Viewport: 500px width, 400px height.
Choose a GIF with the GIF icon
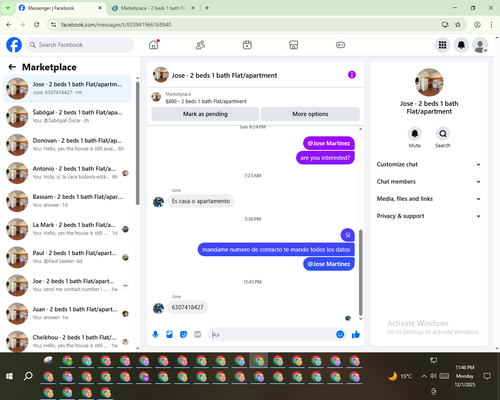[198, 334]
